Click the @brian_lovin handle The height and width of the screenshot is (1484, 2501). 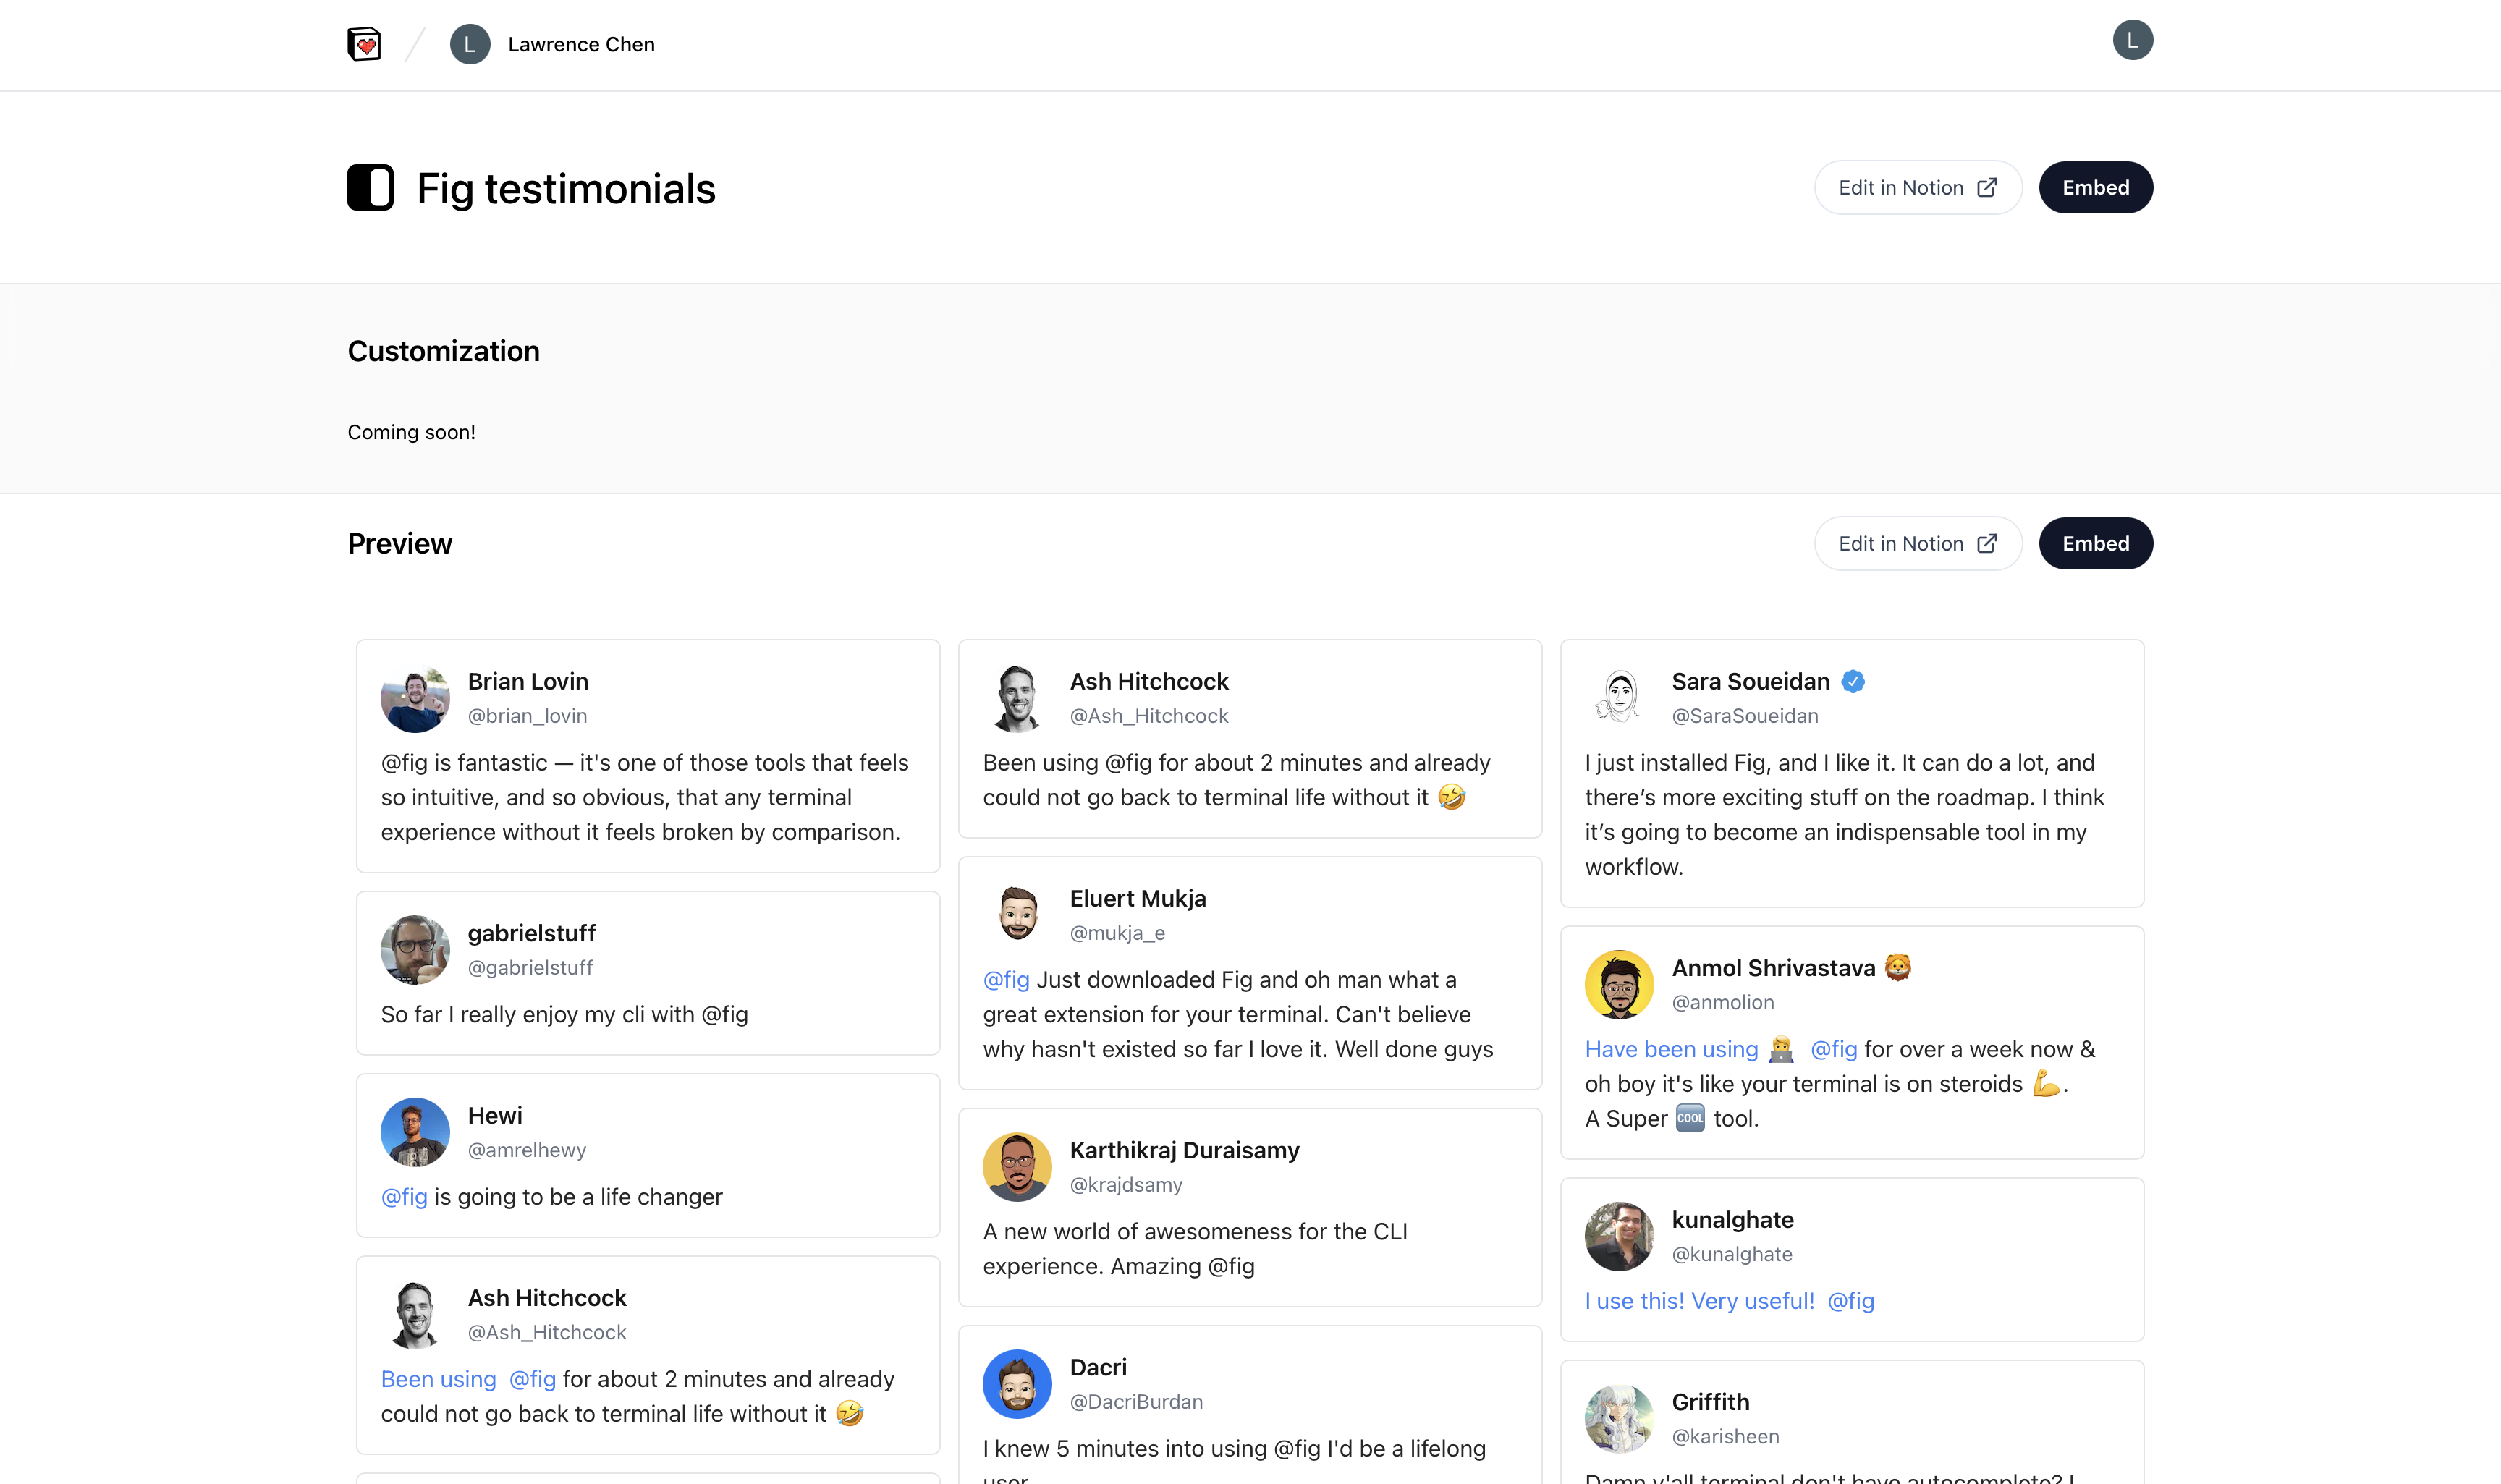coord(527,716)
